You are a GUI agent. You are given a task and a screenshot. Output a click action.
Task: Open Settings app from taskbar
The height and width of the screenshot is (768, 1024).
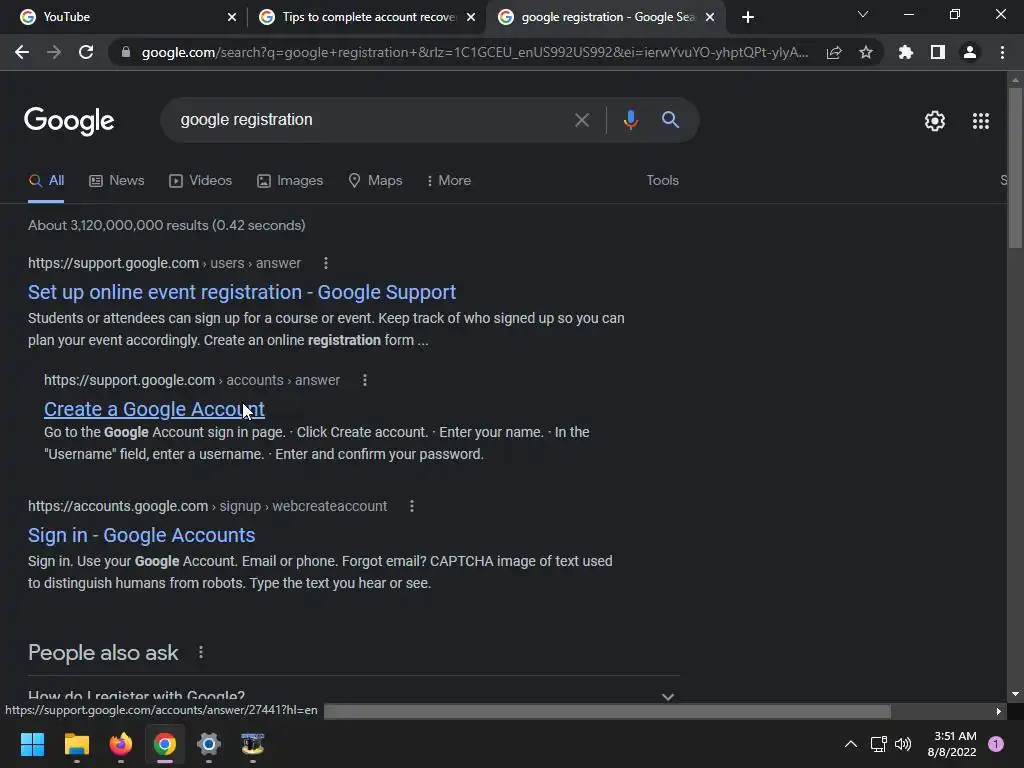(x=209, y=744)
